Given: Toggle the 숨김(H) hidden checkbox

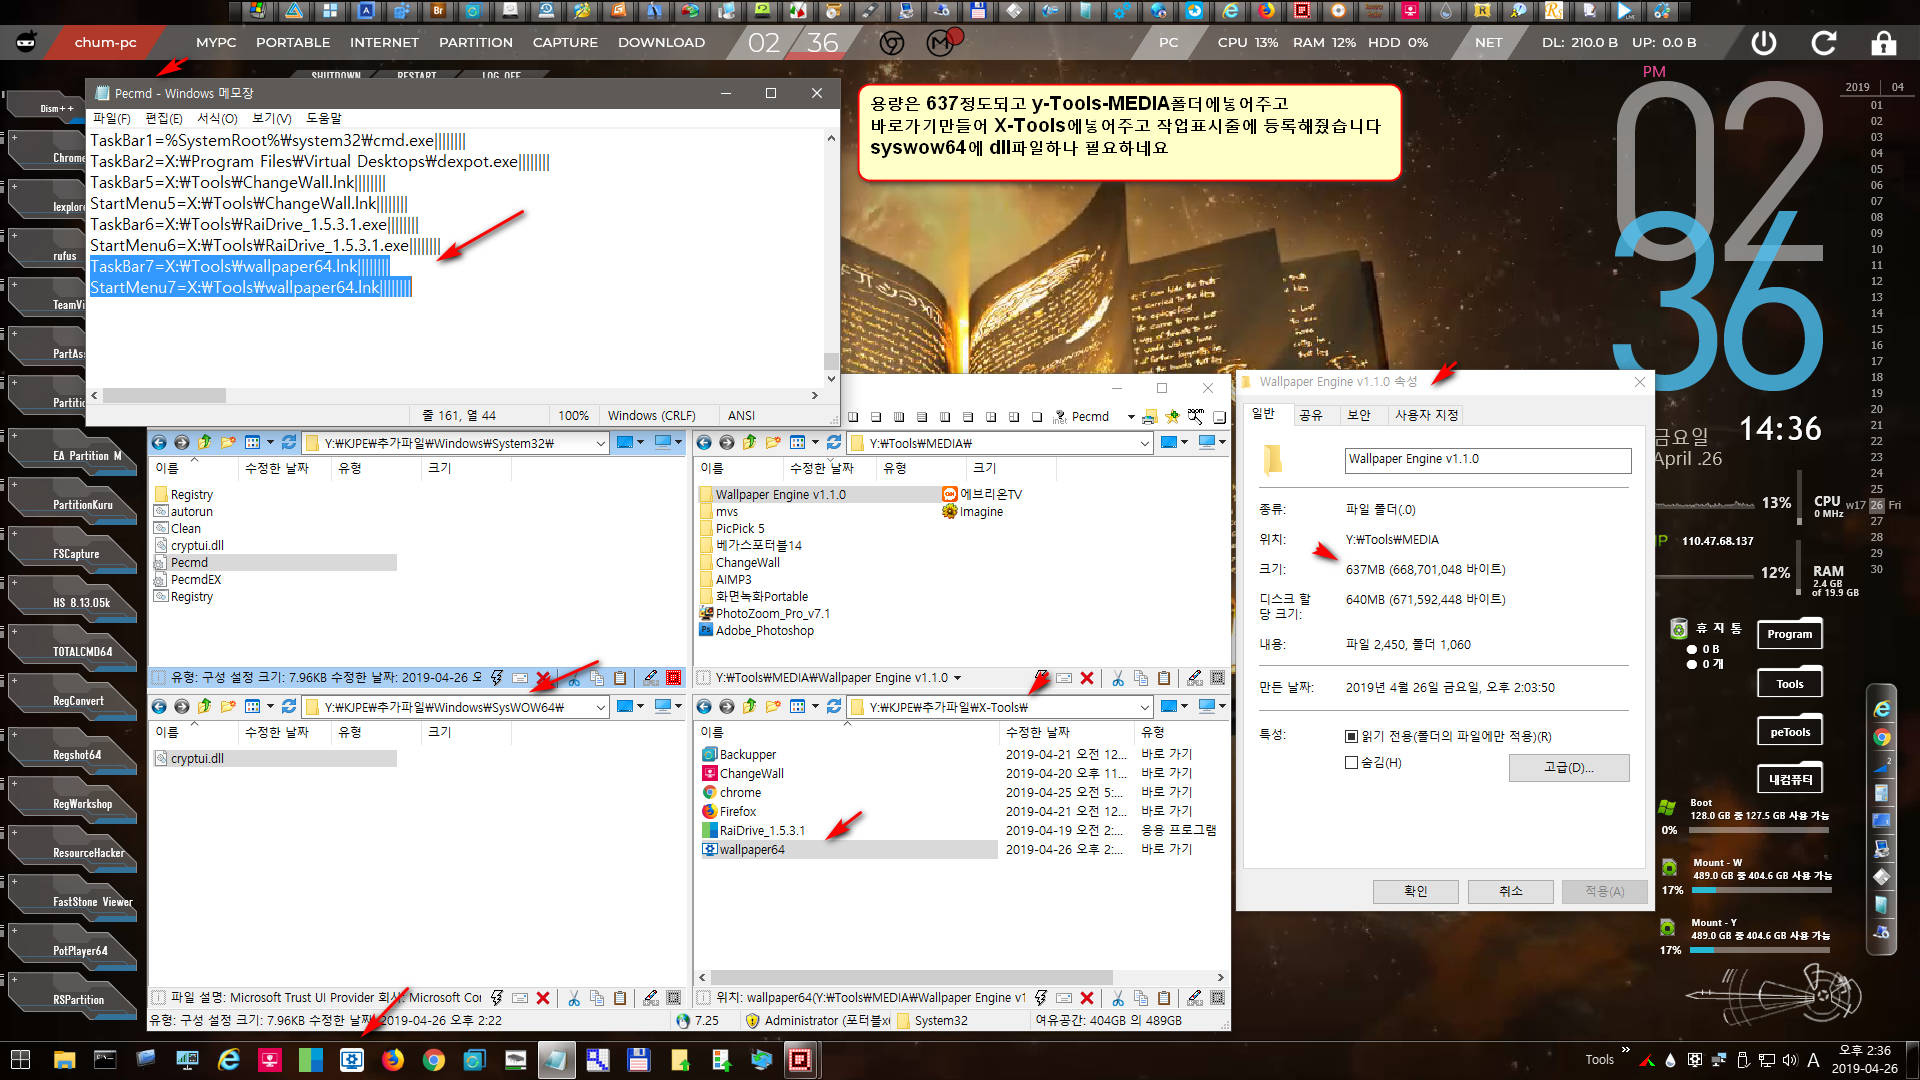Looking at the screenshot, I should (x=1352, y=762).
